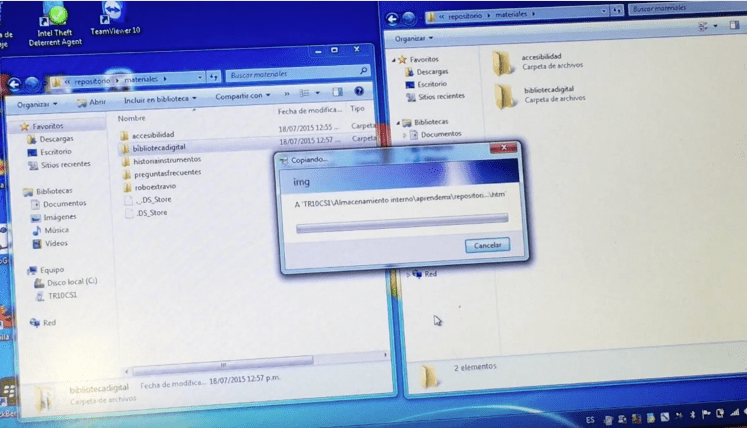Open Vídeos library in left pane

point(50,244)
